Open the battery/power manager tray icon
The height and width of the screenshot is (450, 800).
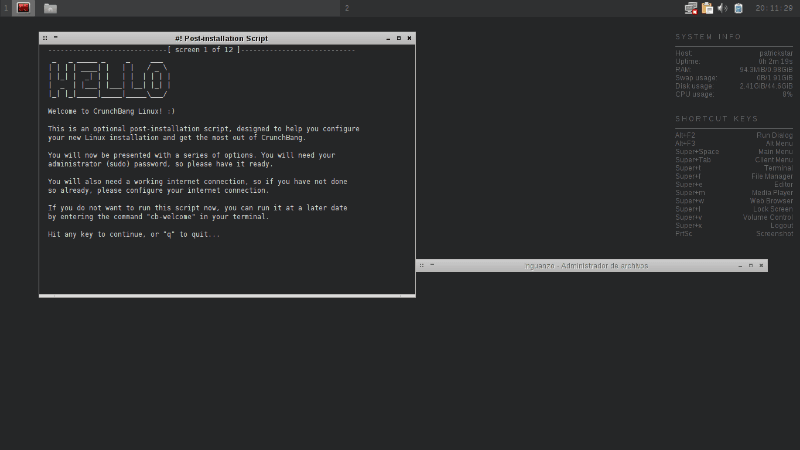pyautogui.click(x=738, y=8)
